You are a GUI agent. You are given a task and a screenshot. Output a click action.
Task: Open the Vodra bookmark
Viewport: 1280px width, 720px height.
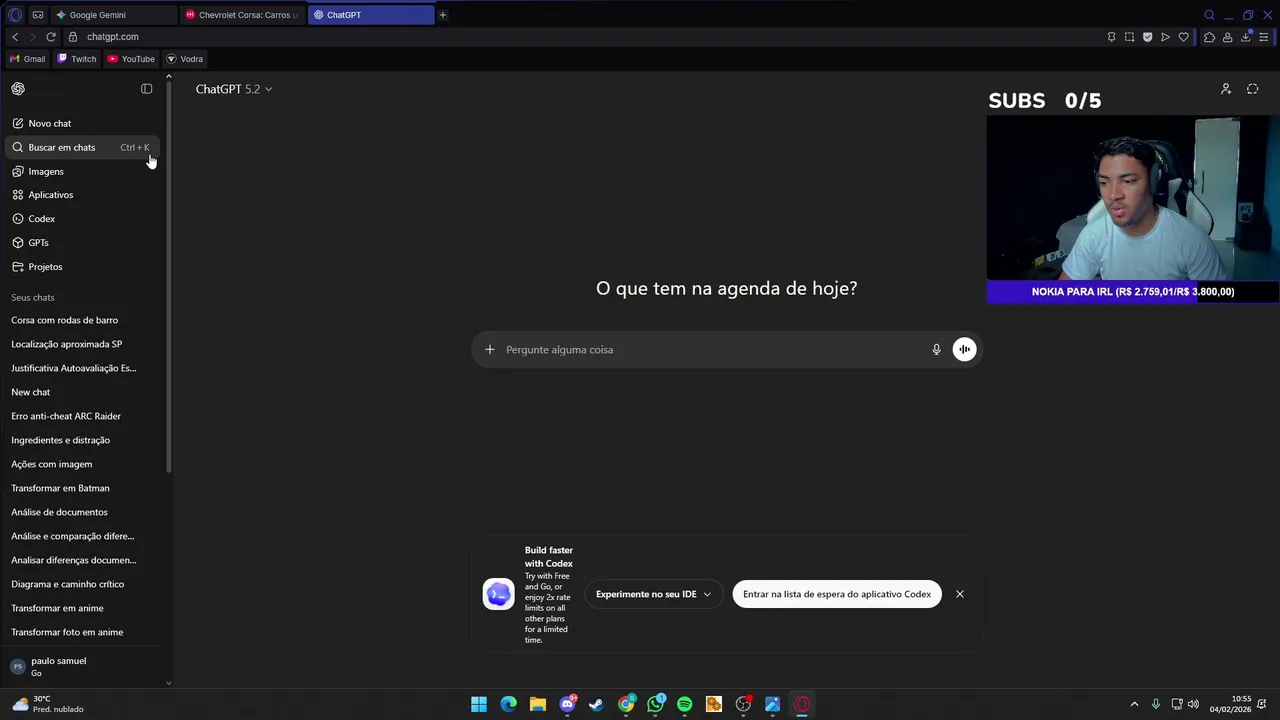point(185,59)
